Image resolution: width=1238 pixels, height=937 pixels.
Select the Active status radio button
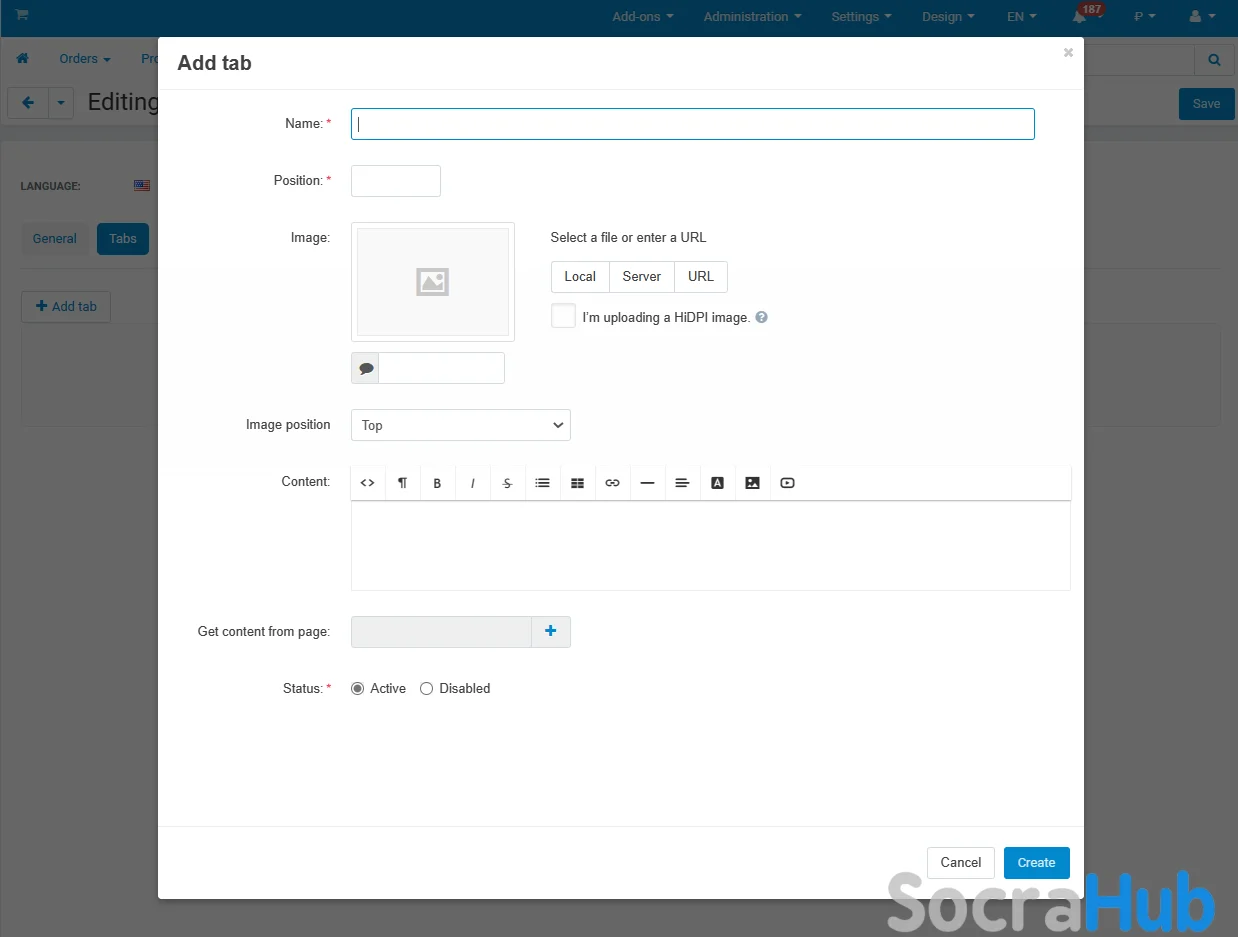click(358, 689)
